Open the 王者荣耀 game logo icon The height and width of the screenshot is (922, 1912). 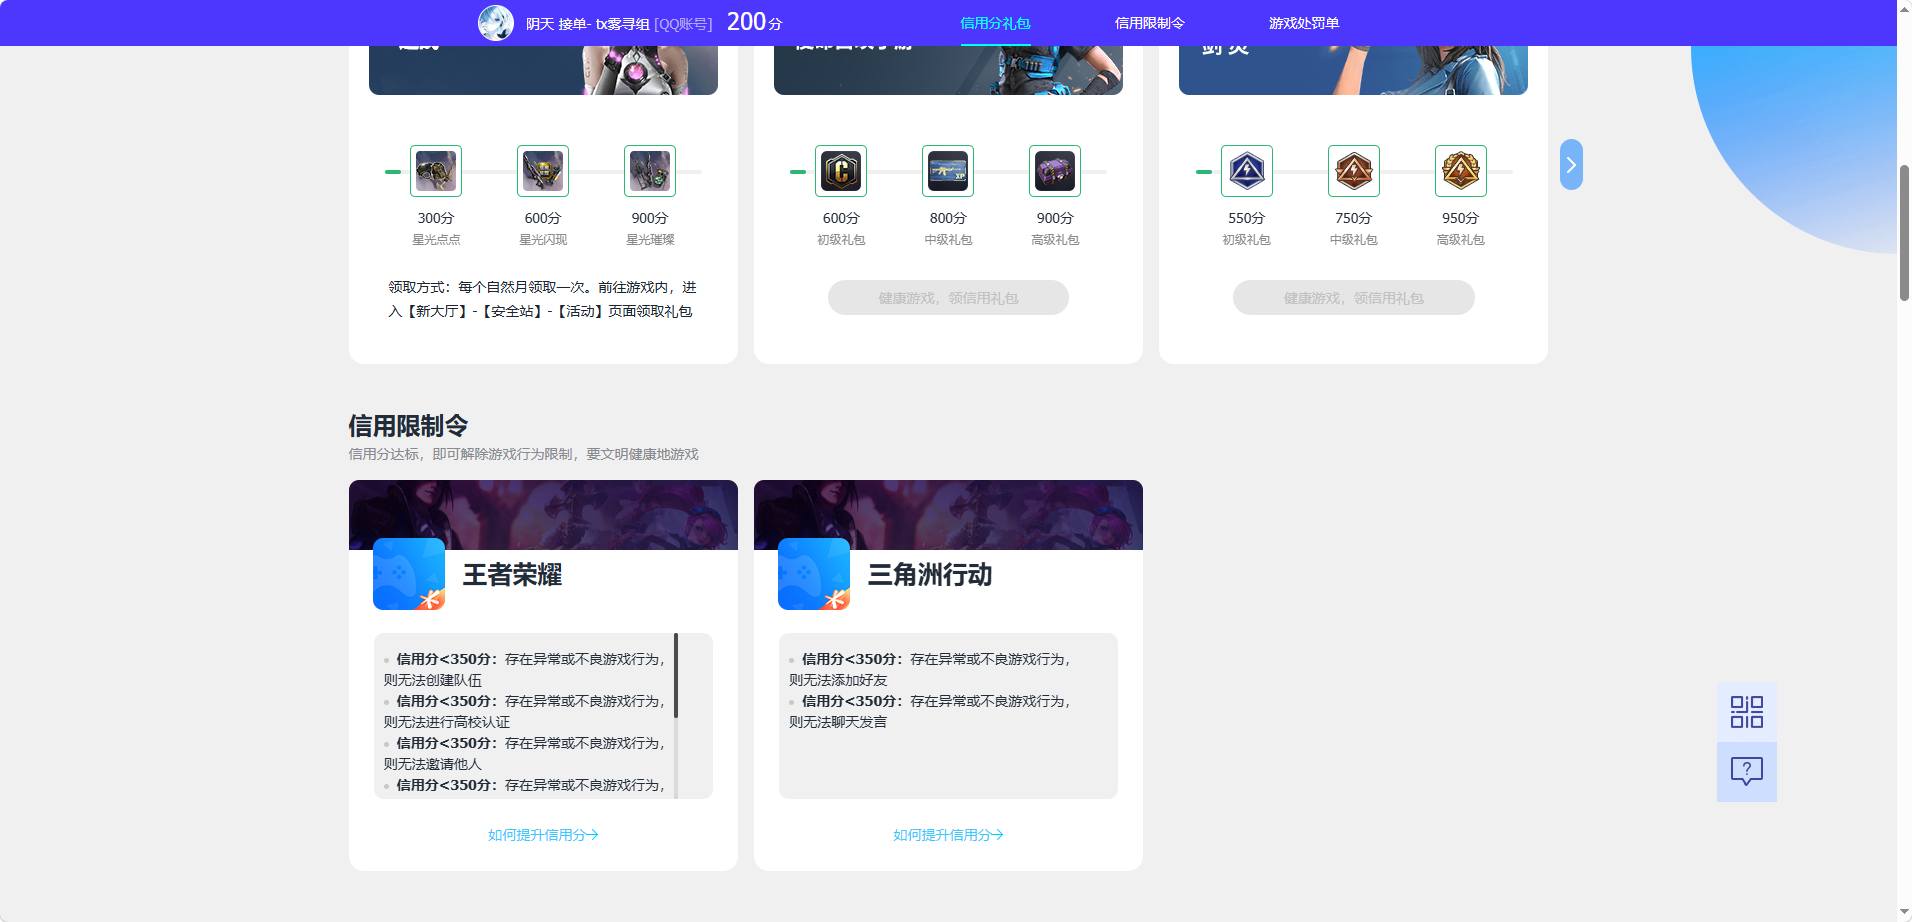click(409, 574)
